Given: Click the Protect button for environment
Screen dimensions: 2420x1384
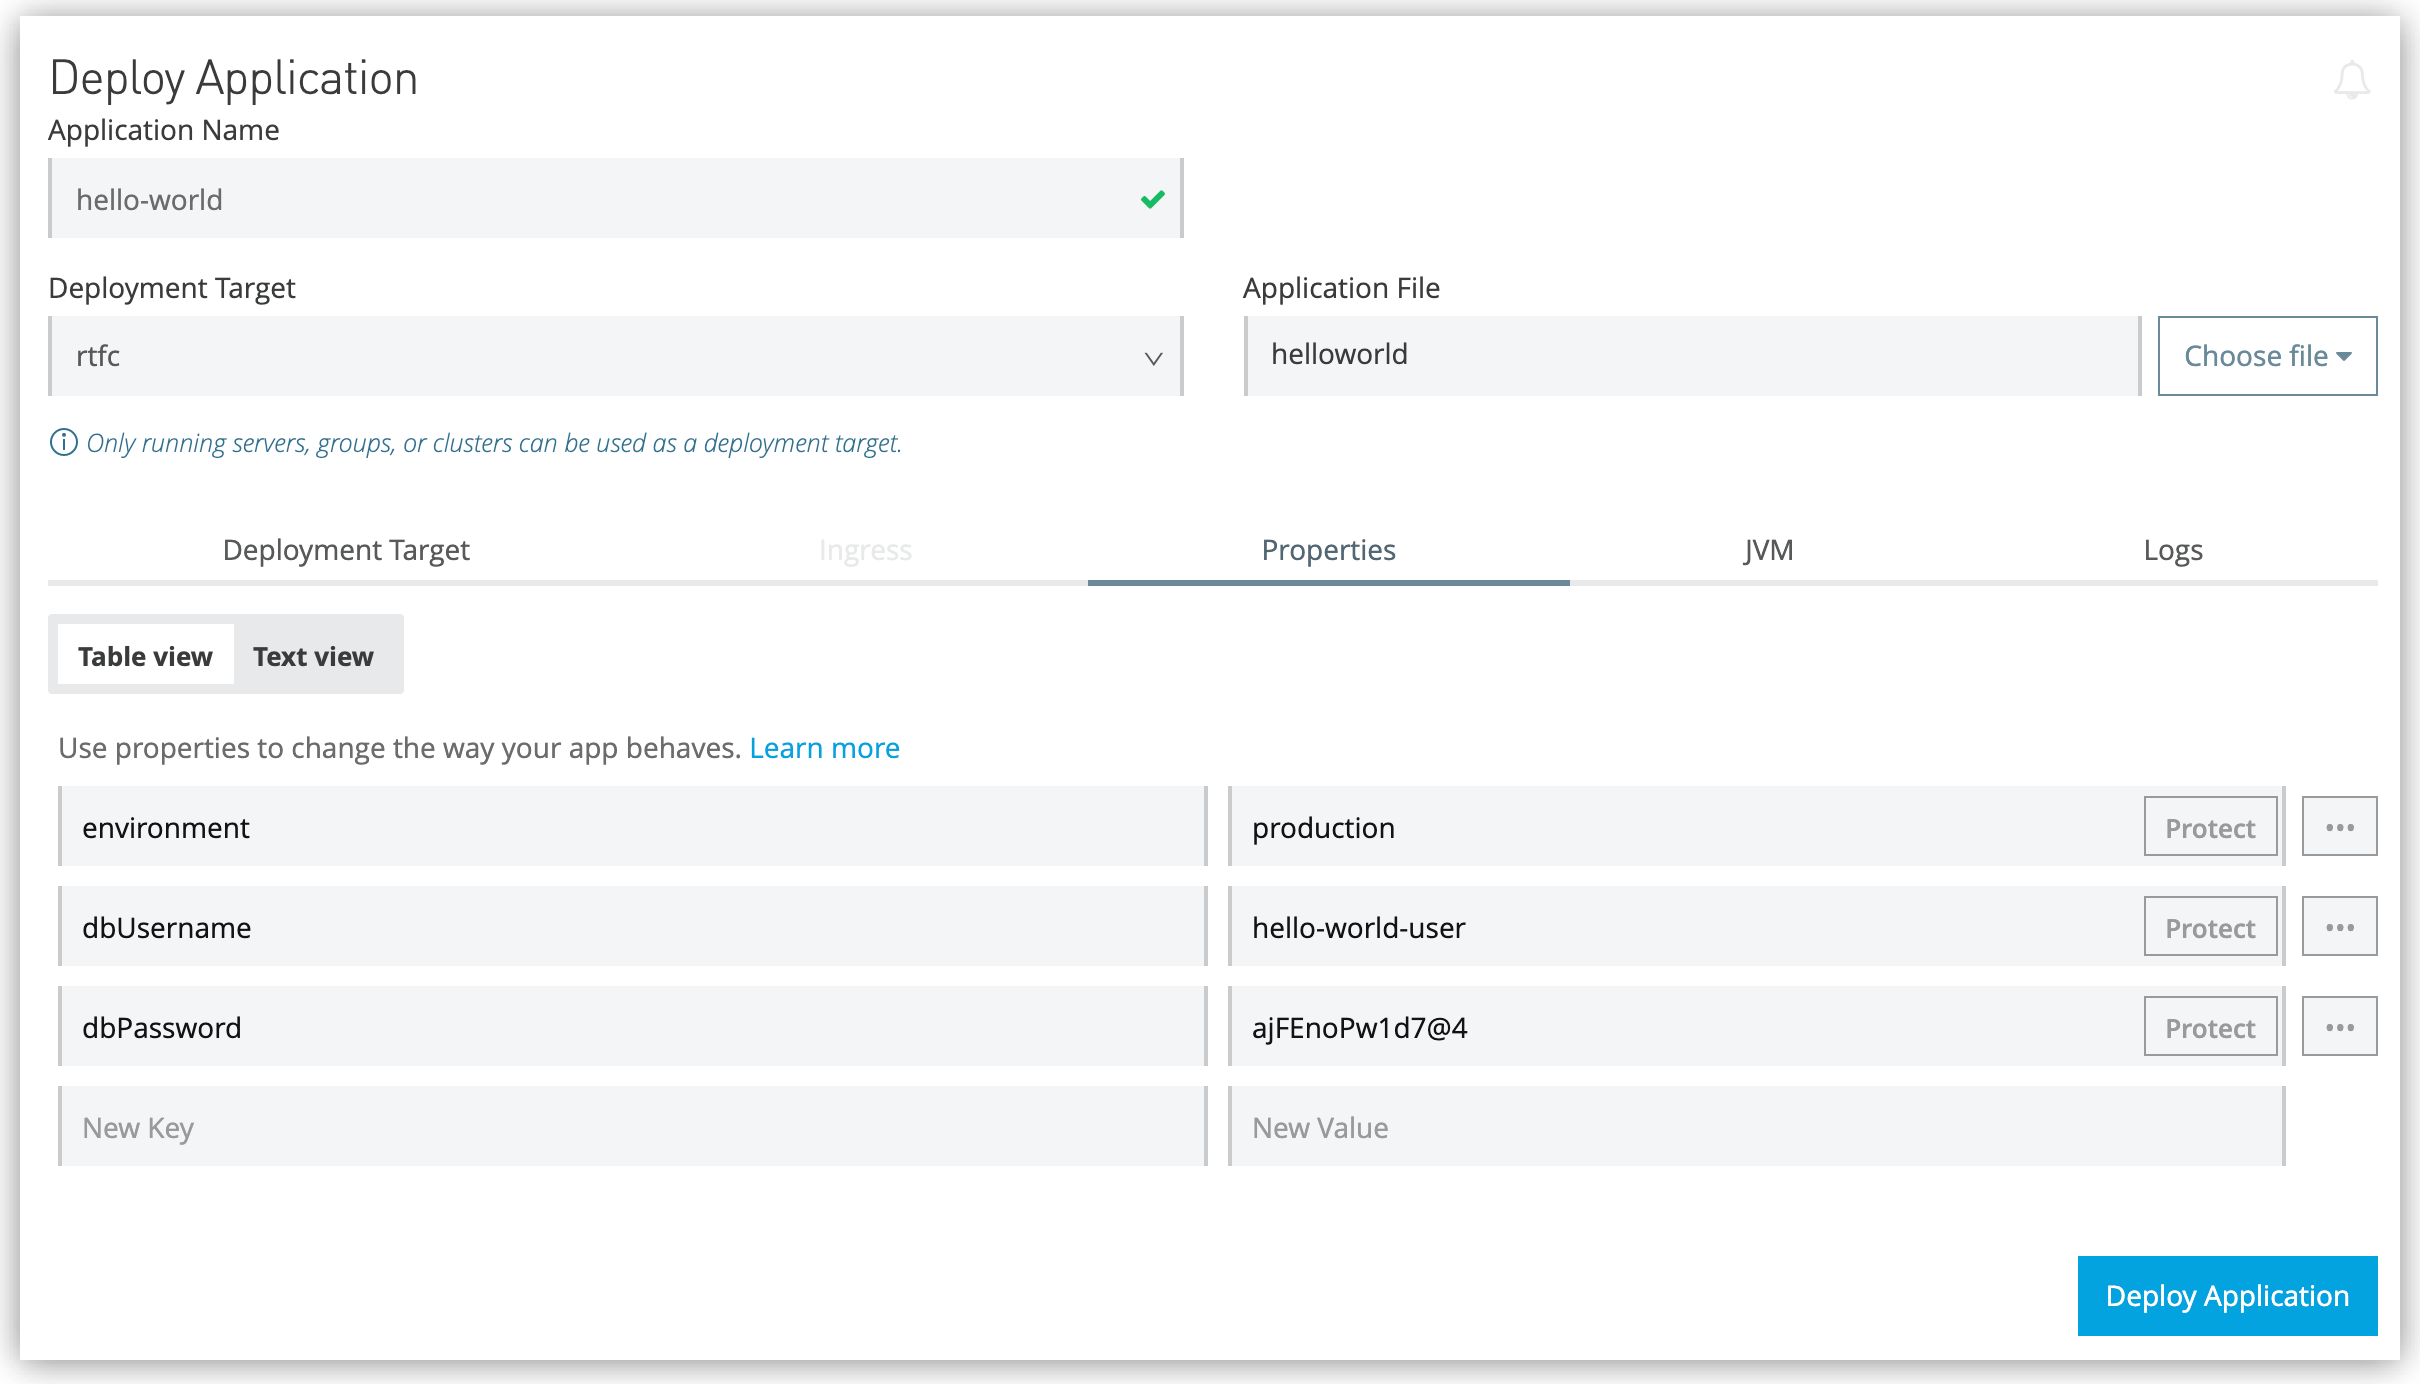Looking at the screenshot, I should pyautogui.click(x=2209, y=826).
